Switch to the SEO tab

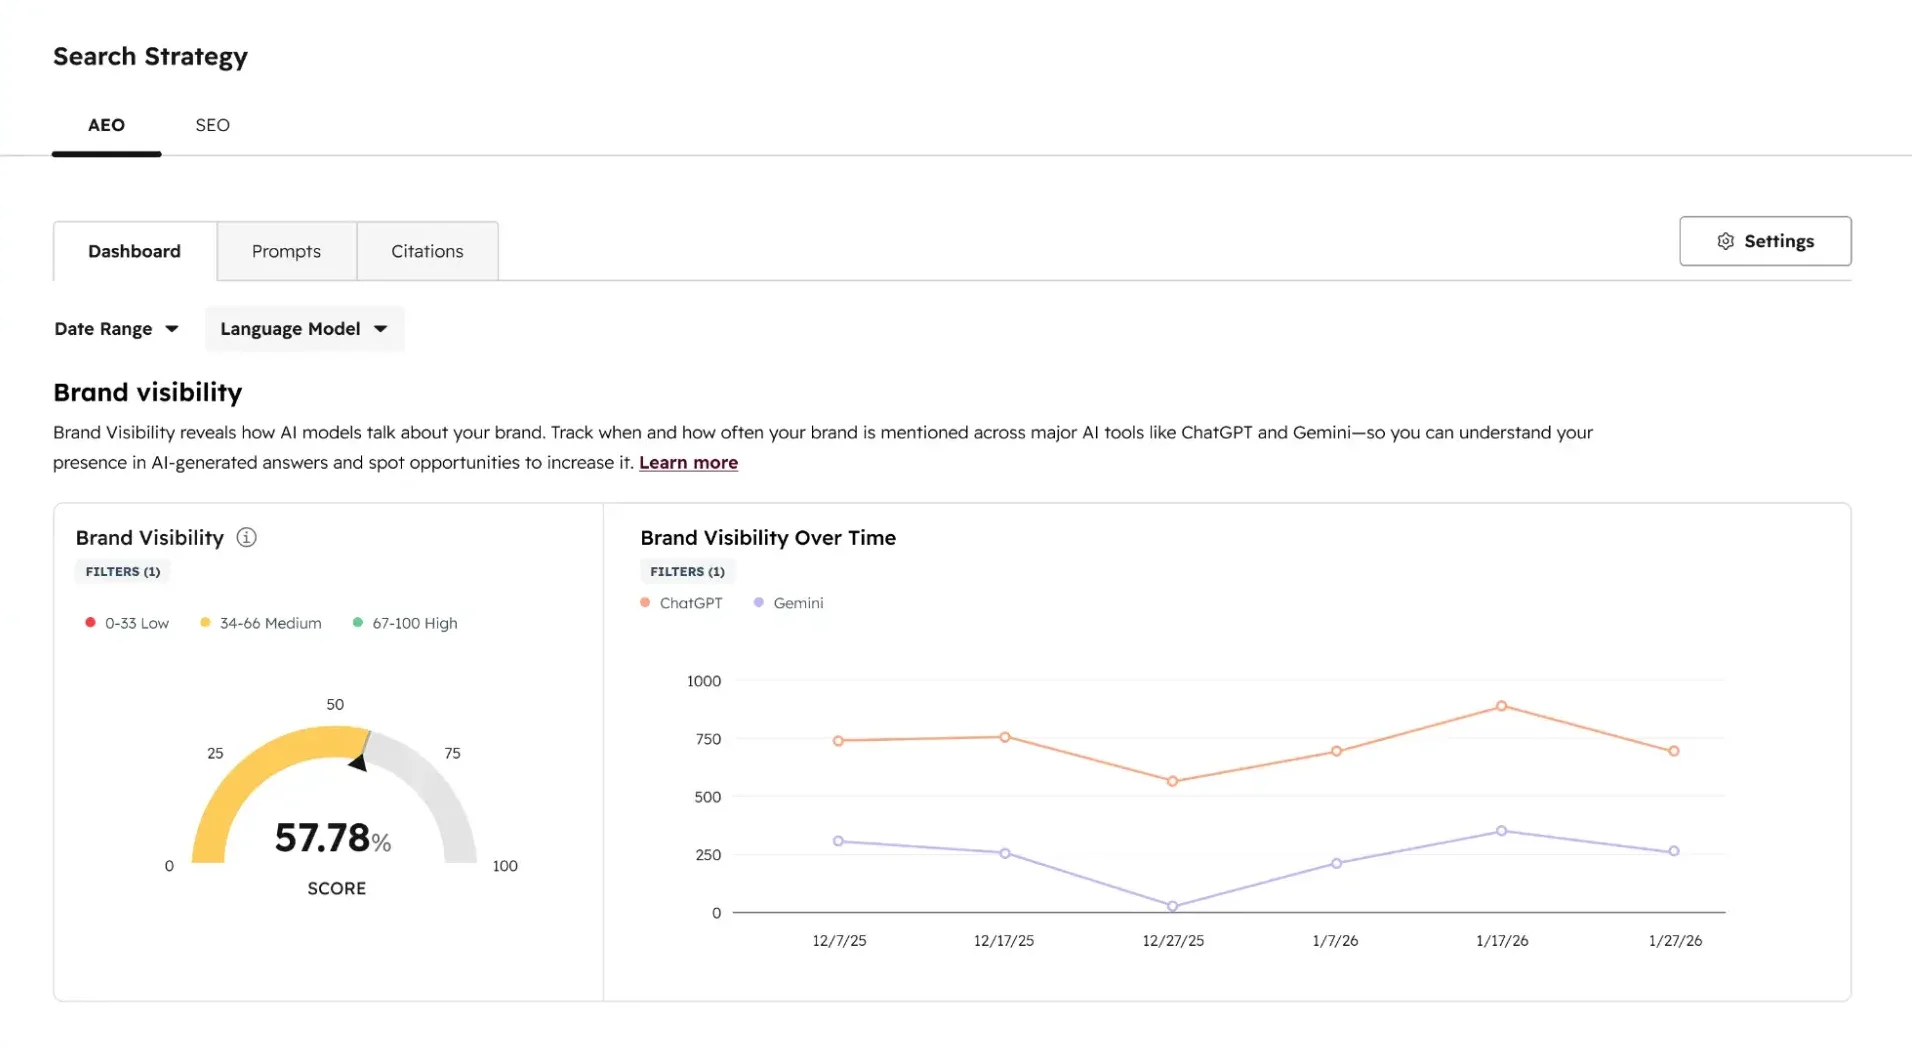(212, 125)
